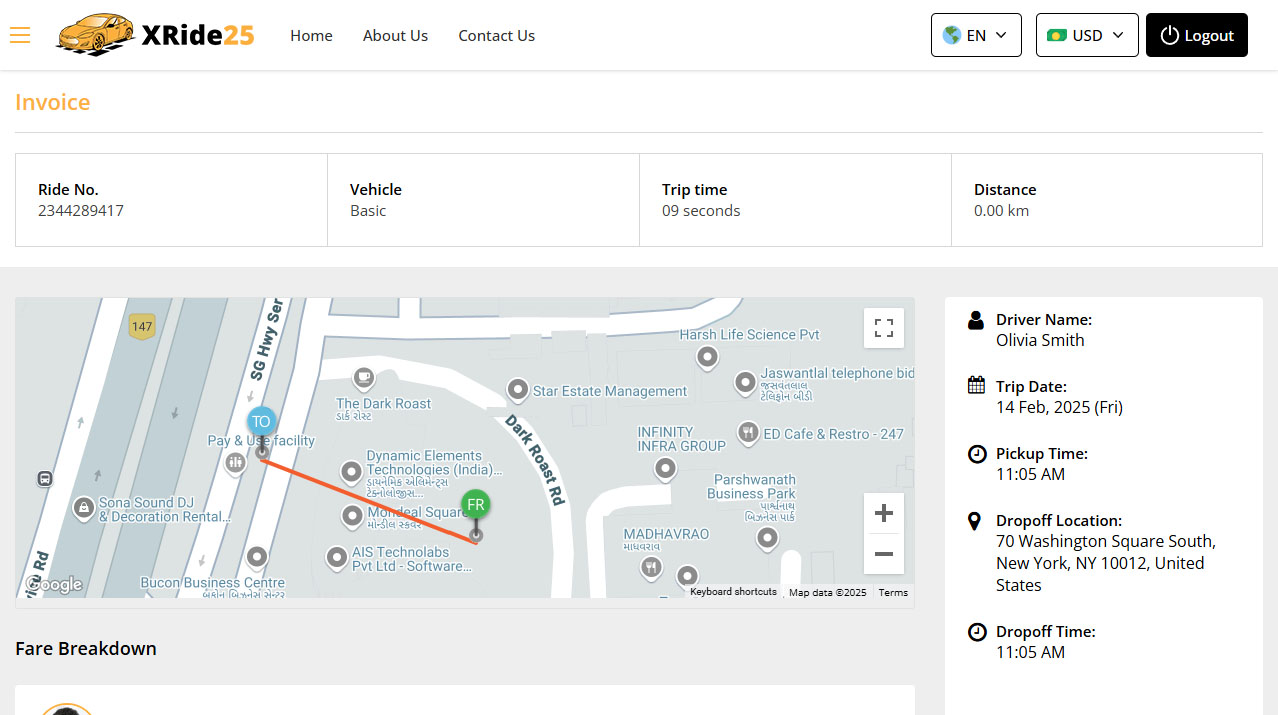
Task: Click the ride number 2344289417
Action: coord(81,211)
